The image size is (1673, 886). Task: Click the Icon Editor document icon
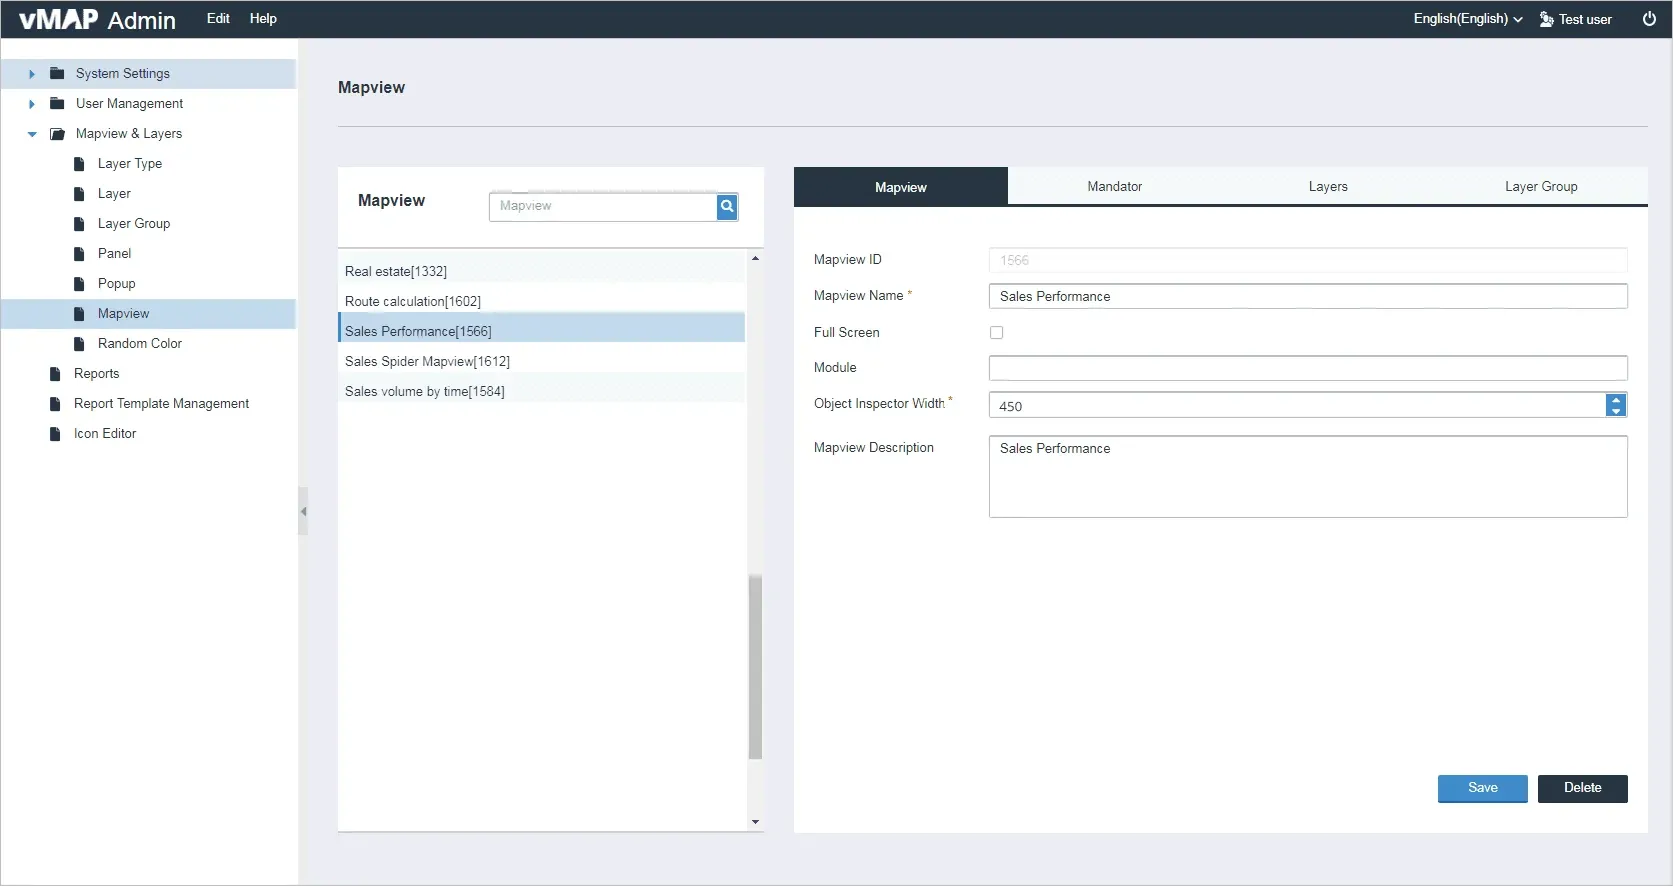pyautogui.click(x=55, y=433)
